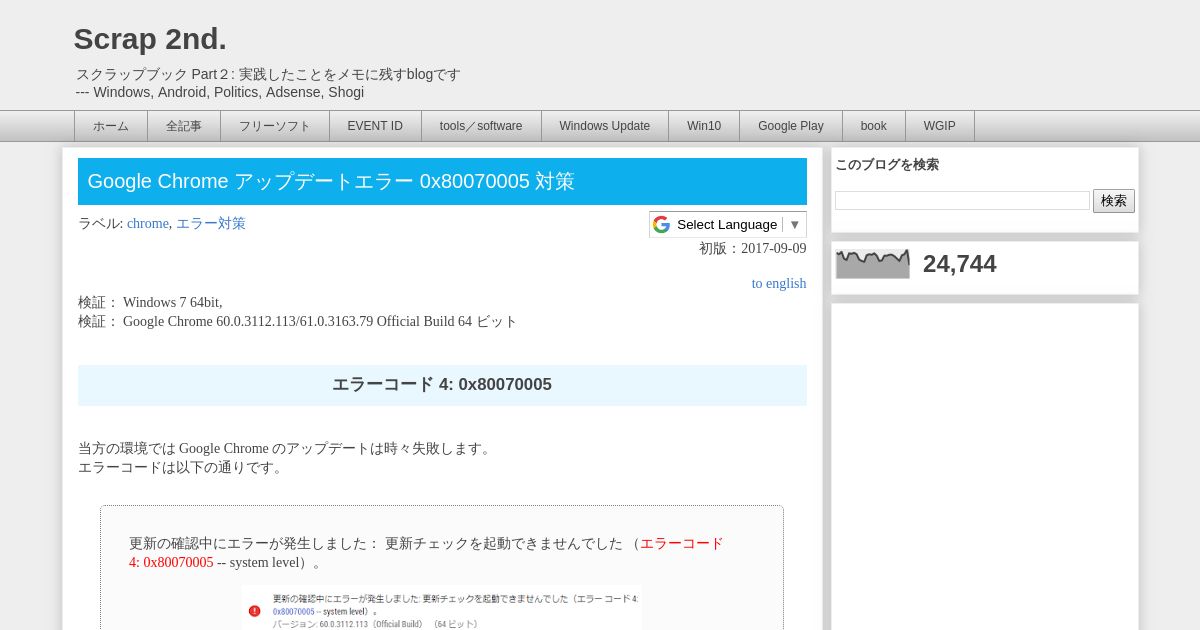The height and width of the screenshot is (630, 1200).
Task: Follow the 'to english' link
Action: (x=779, y=284)
